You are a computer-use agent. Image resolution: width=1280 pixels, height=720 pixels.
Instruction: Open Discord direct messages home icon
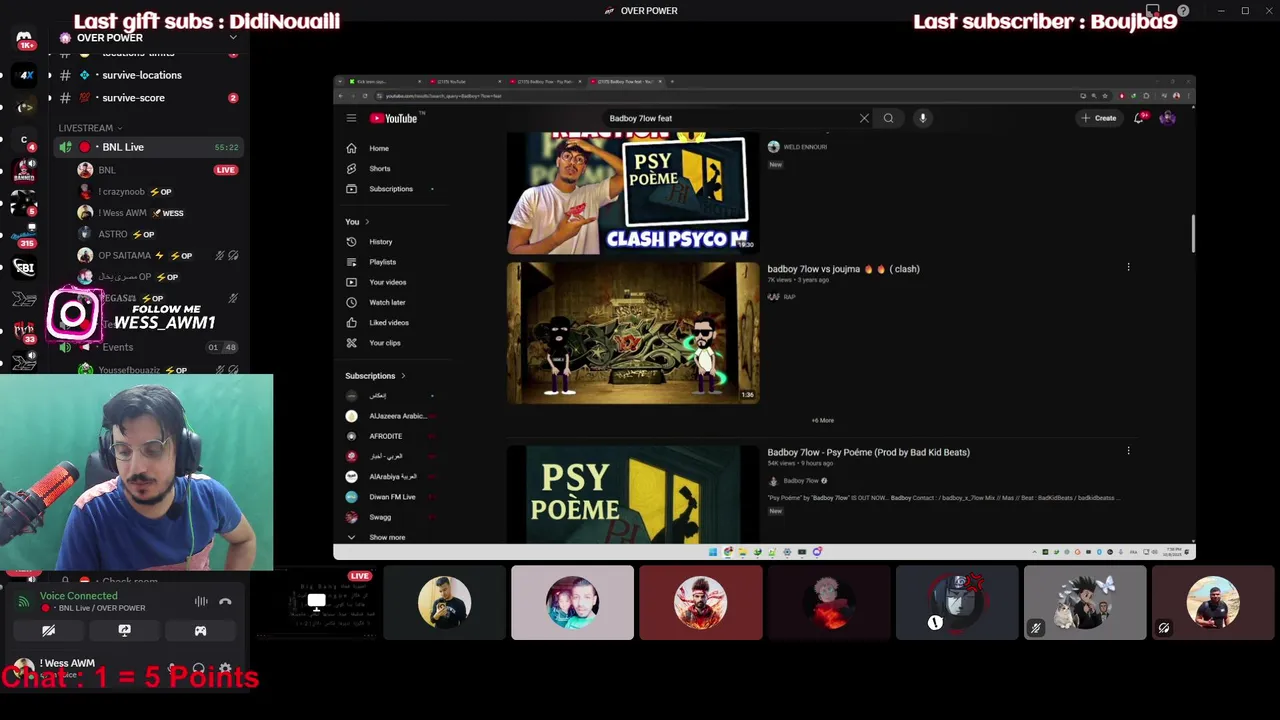(25, 40)
